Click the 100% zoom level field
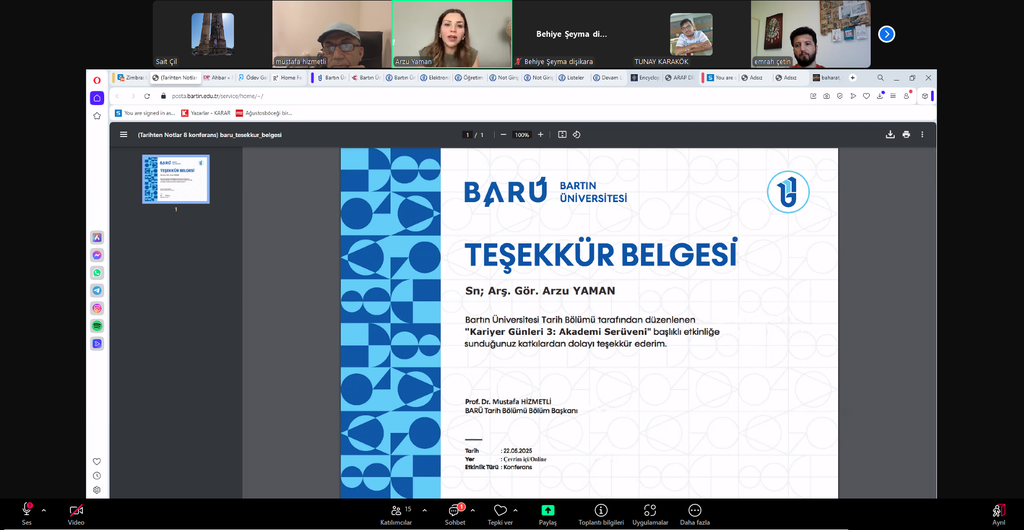This screenshot has height=530, width=1024. pyautogui.click(x=522, y=134)
